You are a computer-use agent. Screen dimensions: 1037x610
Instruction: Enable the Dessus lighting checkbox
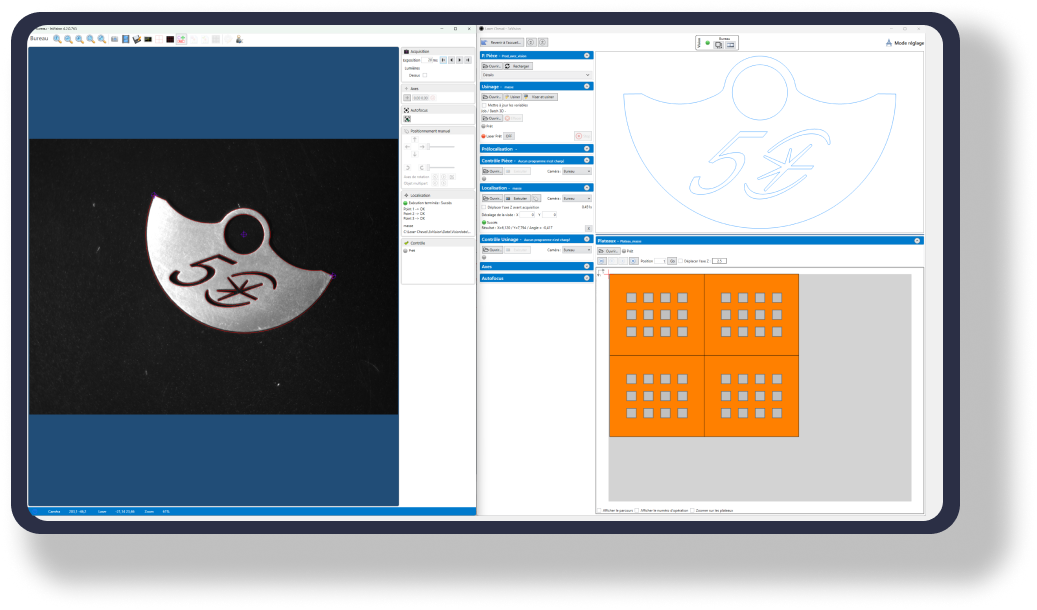pos(425,75)
